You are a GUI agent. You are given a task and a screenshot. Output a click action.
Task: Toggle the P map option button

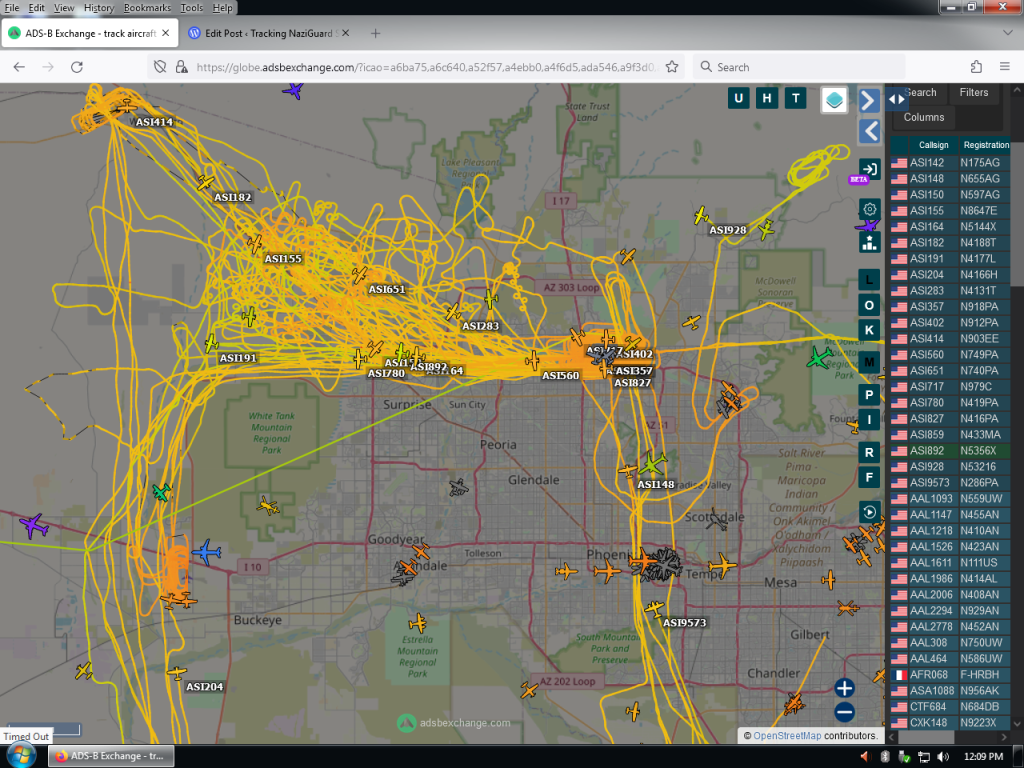(869, 394)
